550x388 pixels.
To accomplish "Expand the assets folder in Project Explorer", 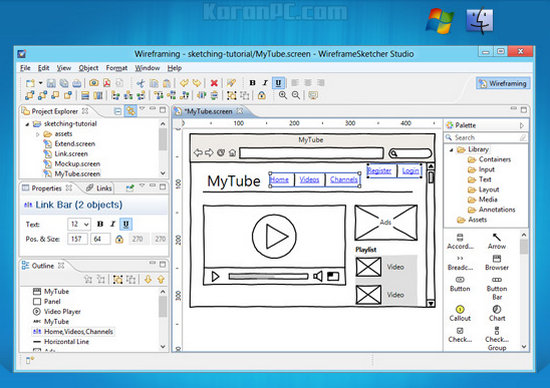I will (38, 134).
